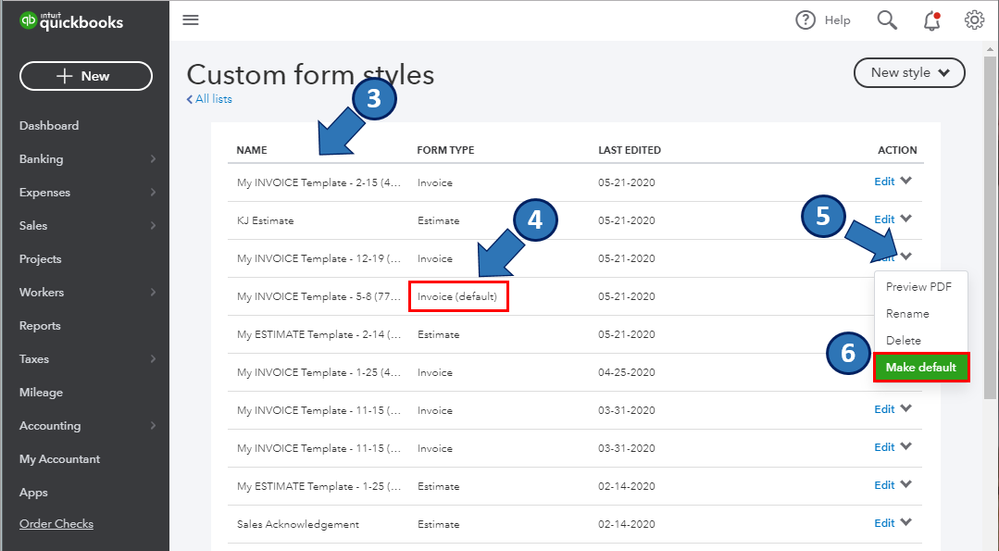Expand action arrow for Sales Acknowledgement
This screenshot has width=999, height=551.
tap(907, 522)
